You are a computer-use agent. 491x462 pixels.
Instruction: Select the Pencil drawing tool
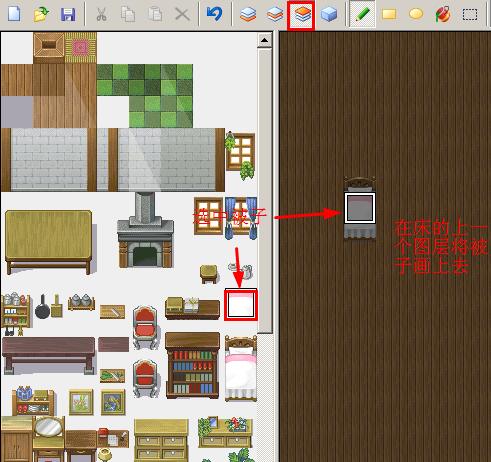363,14
